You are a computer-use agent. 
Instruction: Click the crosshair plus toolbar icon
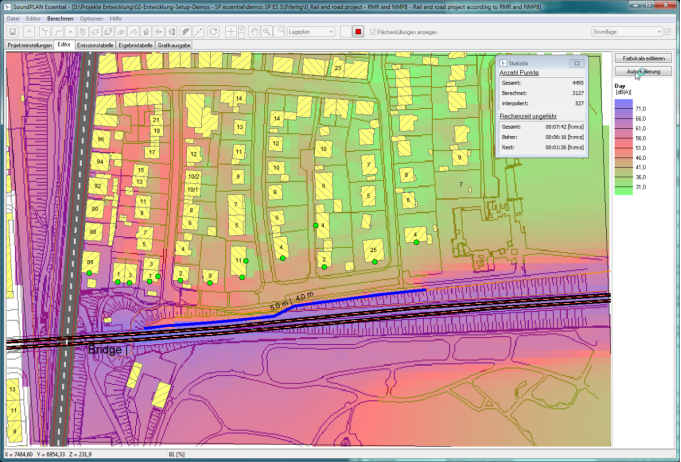point(231,32)
